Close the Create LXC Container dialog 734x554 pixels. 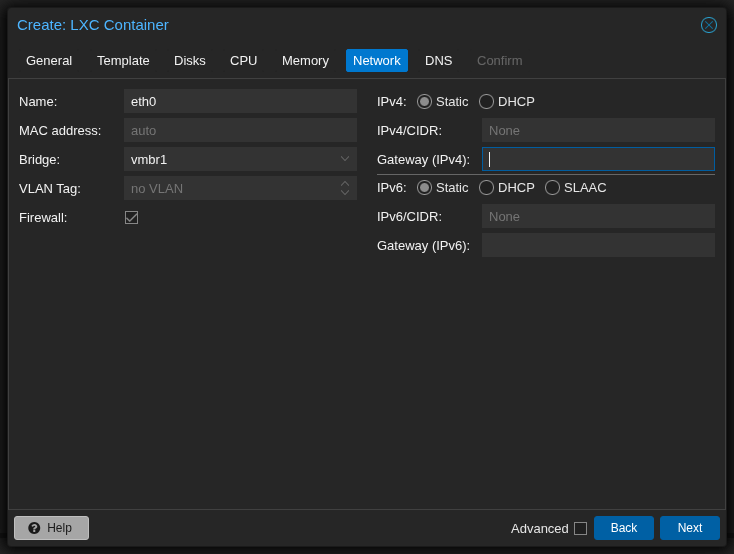(708, 25)
